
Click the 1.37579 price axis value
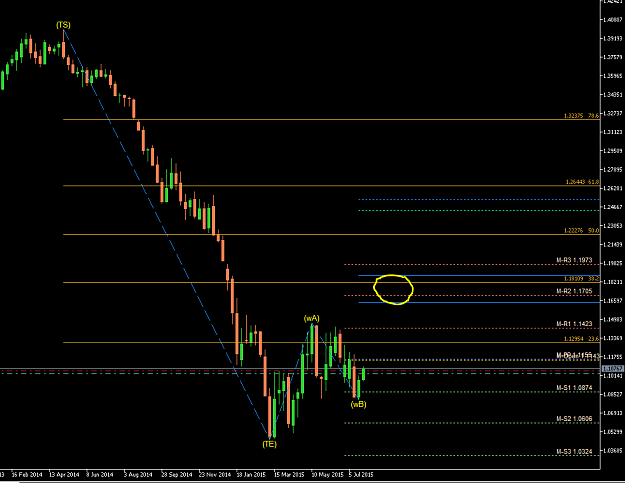tap(613, 57)
